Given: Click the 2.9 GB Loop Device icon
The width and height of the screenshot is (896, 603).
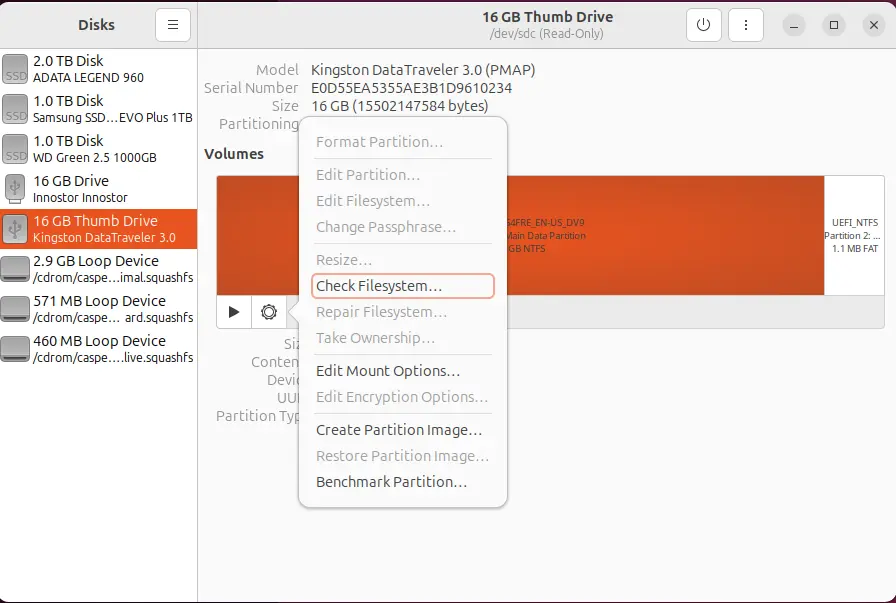Looking at the screenshot, I should tap(15, 269).
